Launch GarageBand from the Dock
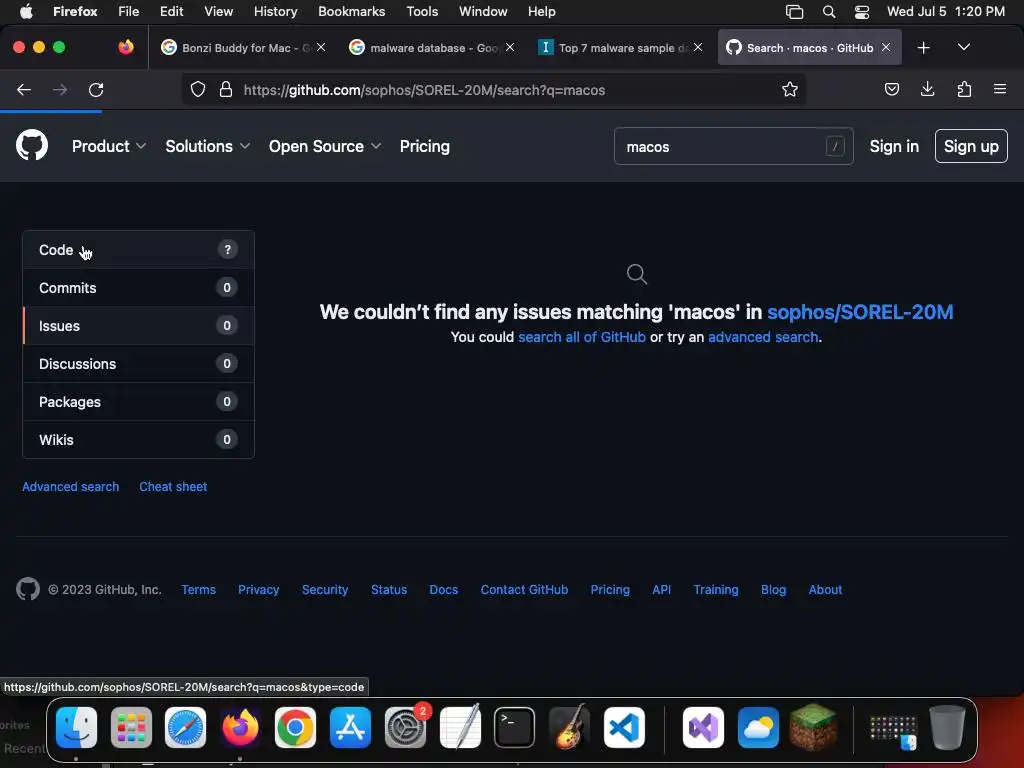Viewport: 1024px width, 768px height. click(569, 728)
